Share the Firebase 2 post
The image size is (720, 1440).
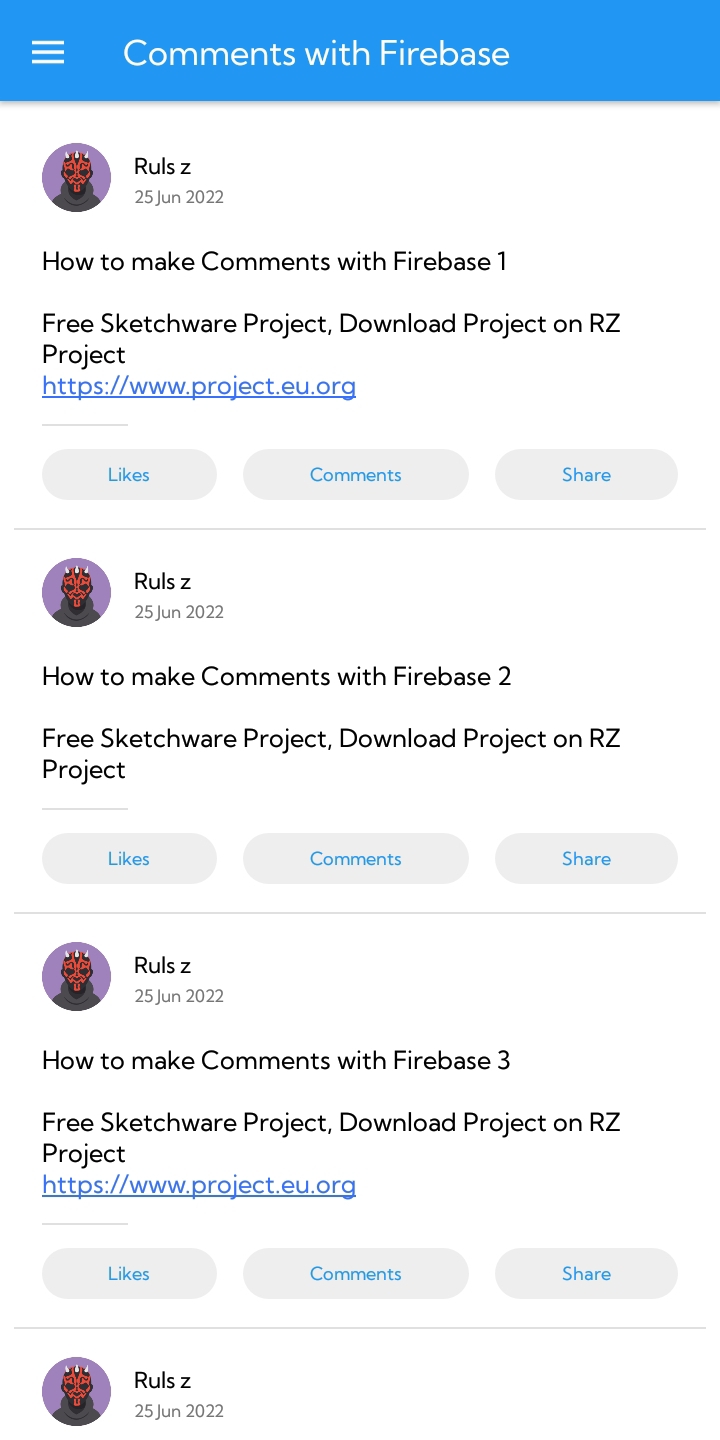(x=586, y=858)
